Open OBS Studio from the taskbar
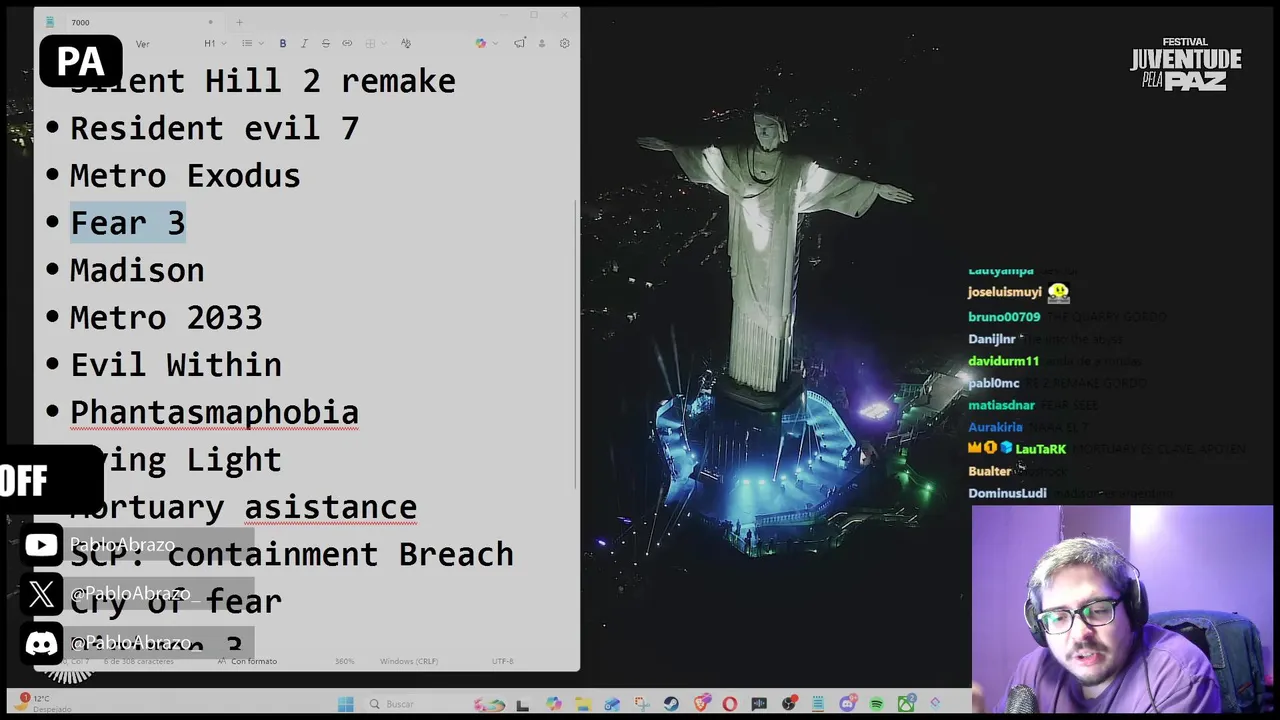Viewport: 1280px width, 720px height. [x=789, y=704]
